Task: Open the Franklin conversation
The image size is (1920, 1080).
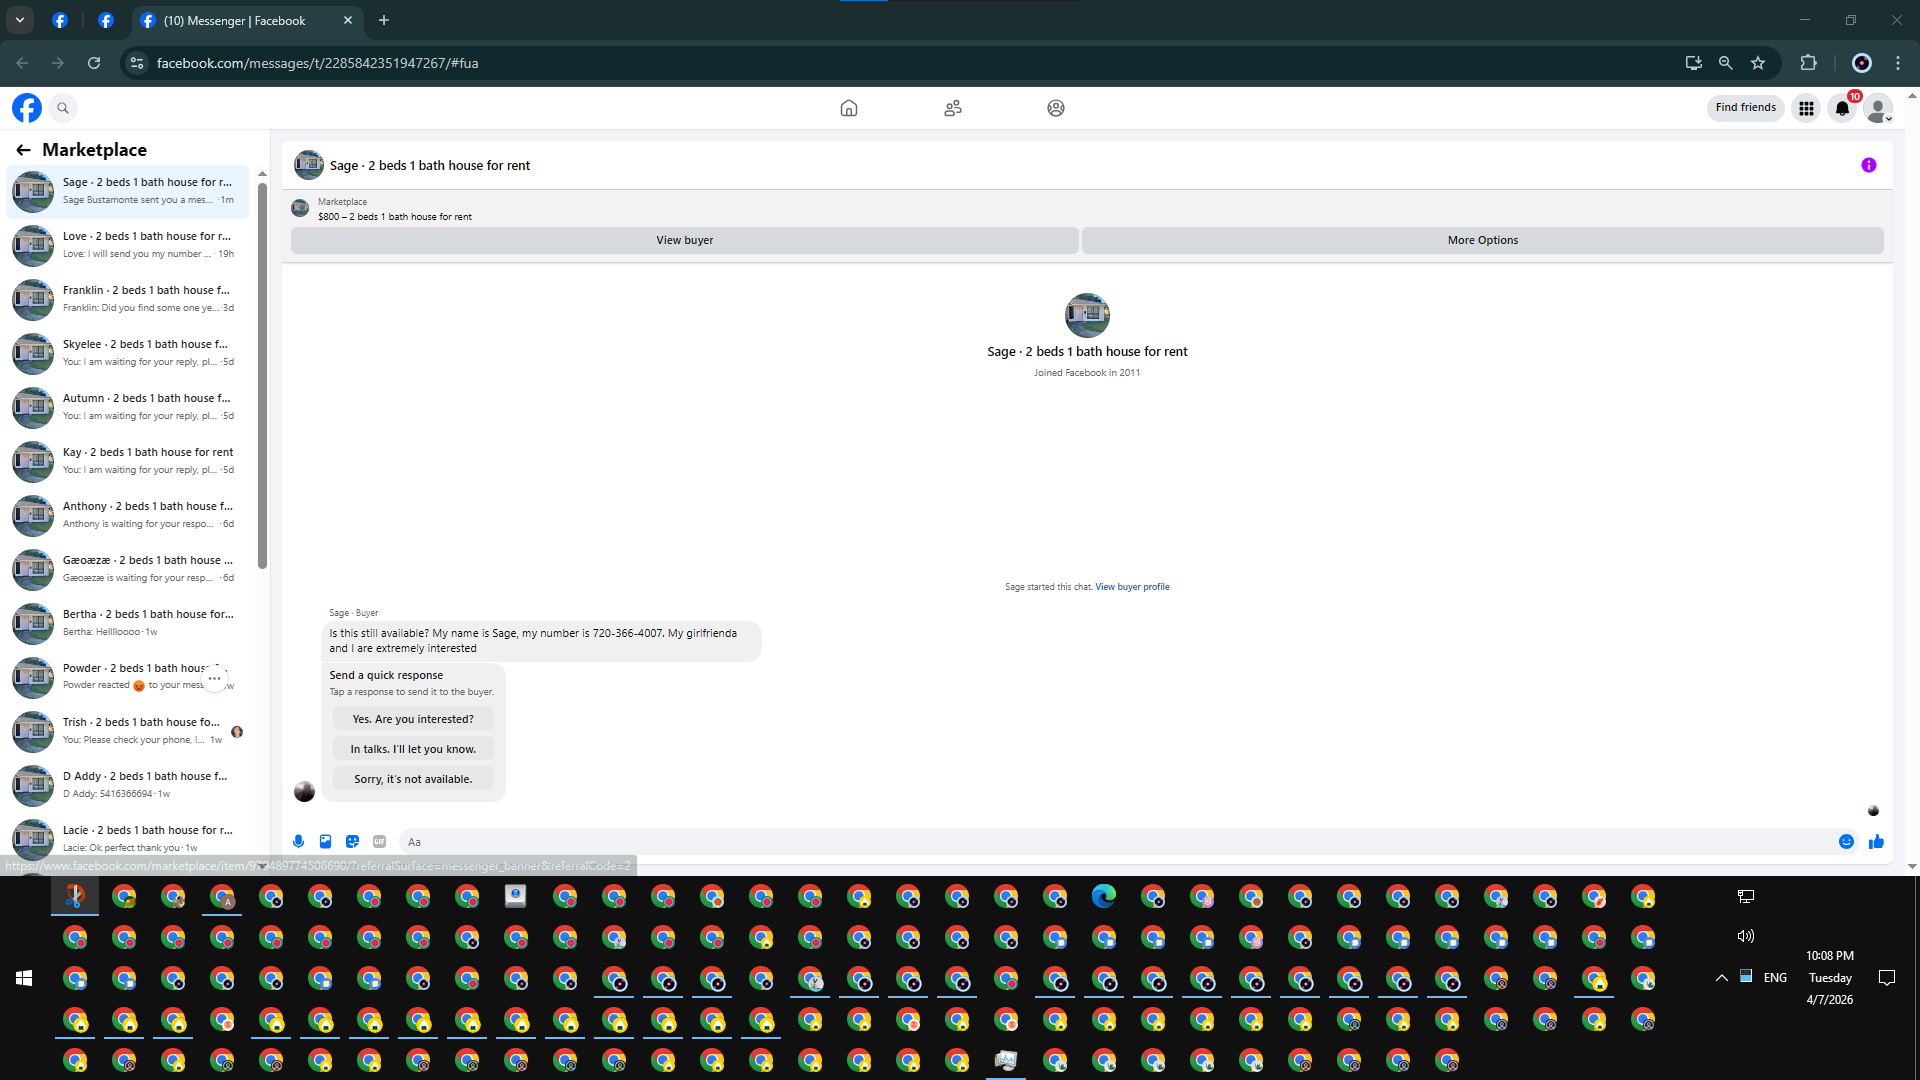Action: pos(127,299)
